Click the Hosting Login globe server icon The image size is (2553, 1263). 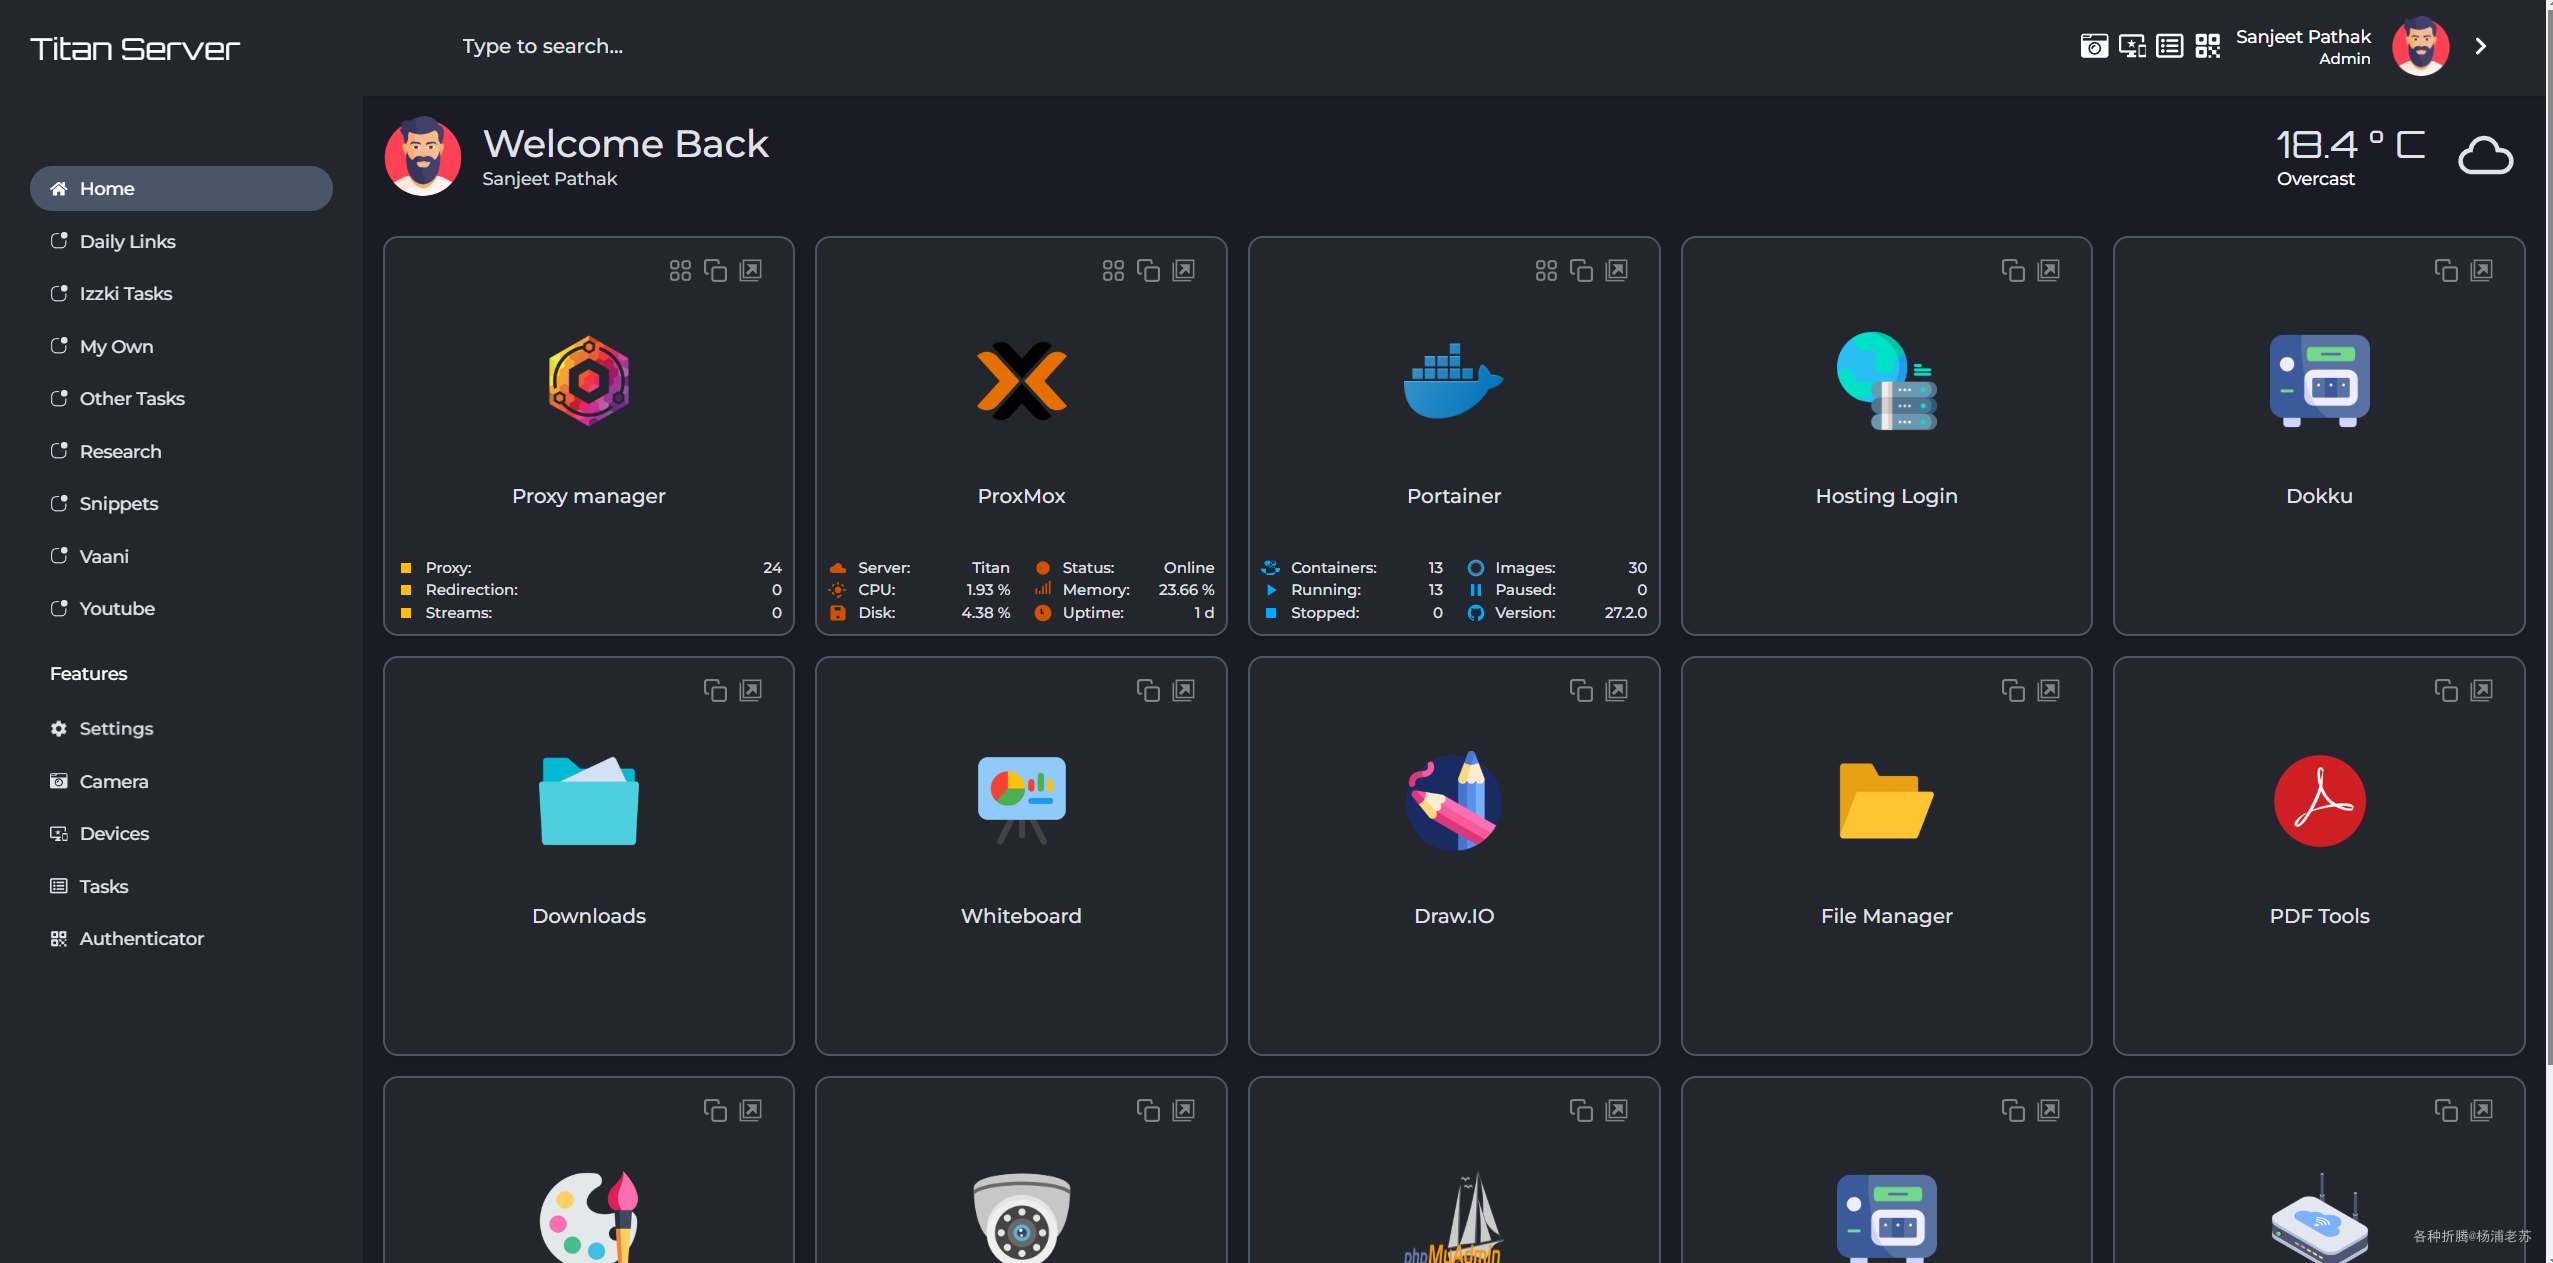[1886, 381]
